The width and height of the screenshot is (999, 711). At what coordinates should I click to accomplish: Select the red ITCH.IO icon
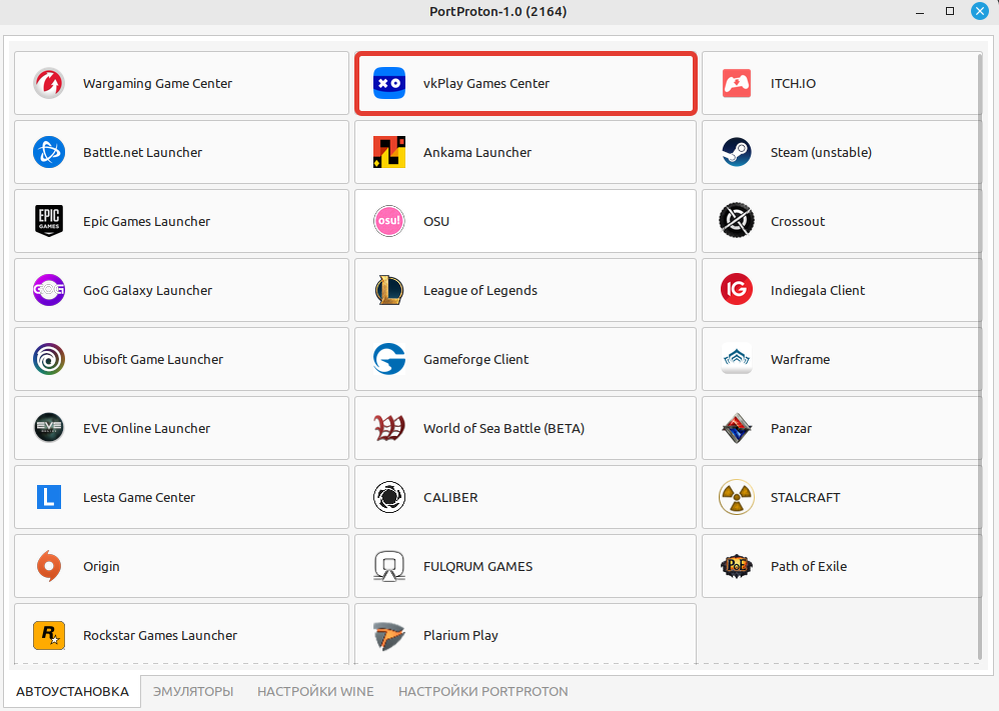tap(737, 83)
